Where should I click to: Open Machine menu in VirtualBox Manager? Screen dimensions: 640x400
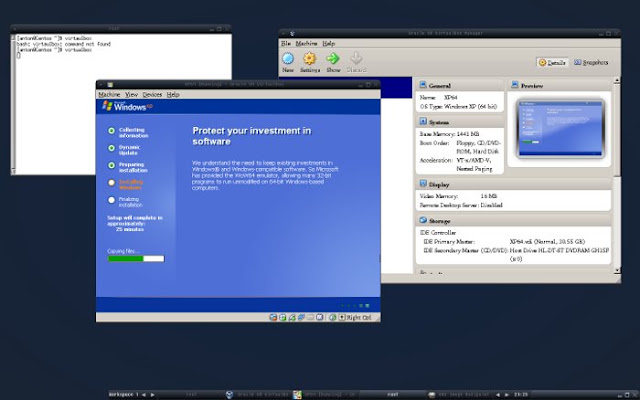(306, 43)
